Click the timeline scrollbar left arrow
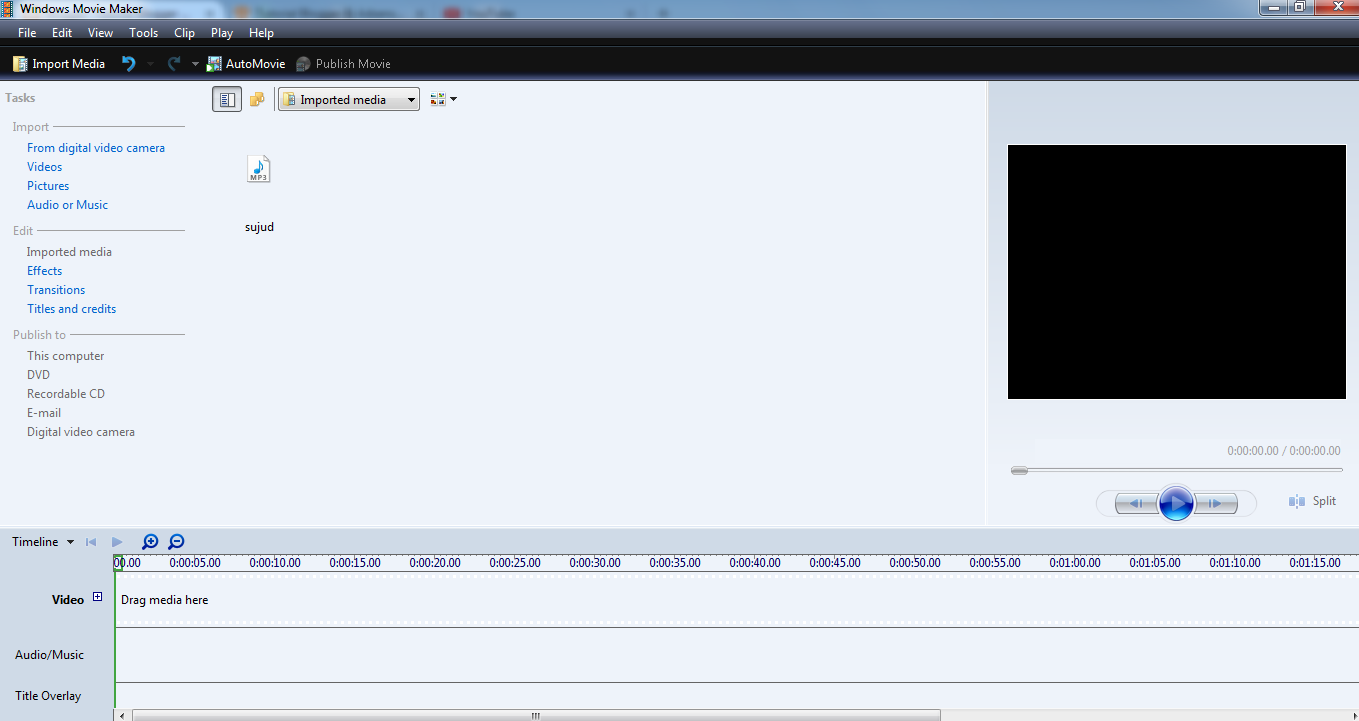 (122, 715)
